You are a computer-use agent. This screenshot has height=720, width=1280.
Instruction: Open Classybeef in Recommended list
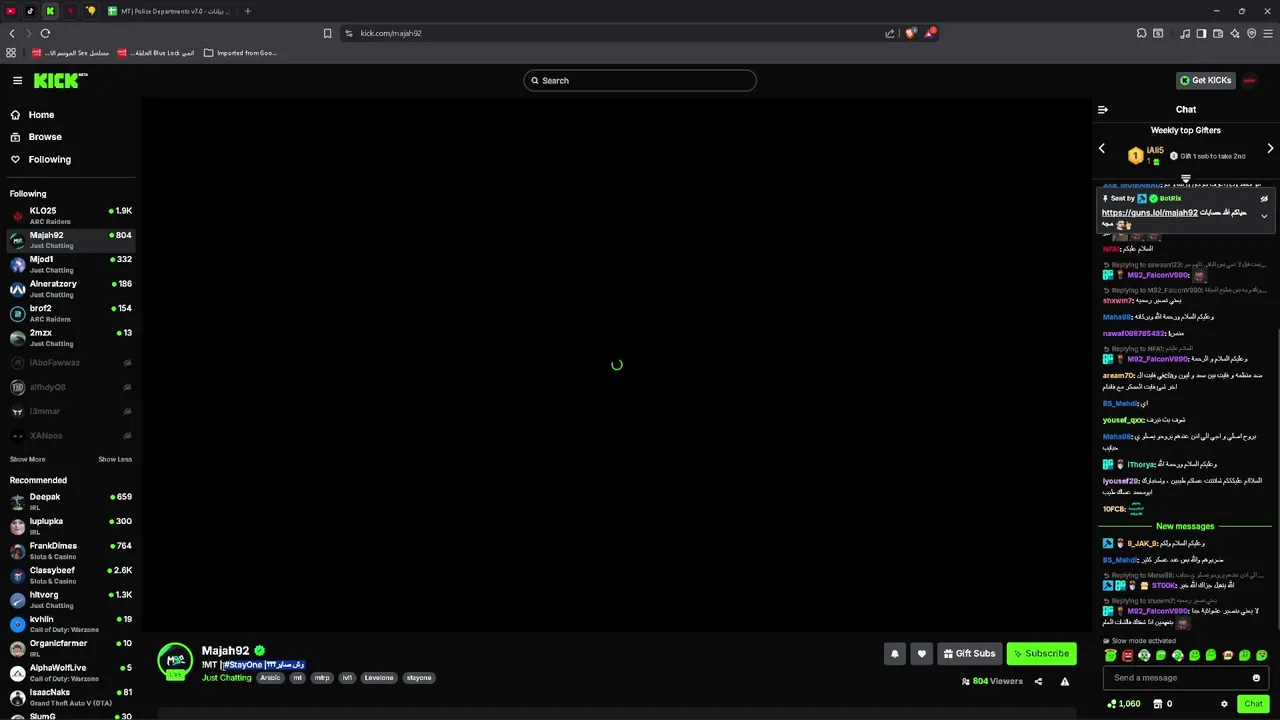70,575
